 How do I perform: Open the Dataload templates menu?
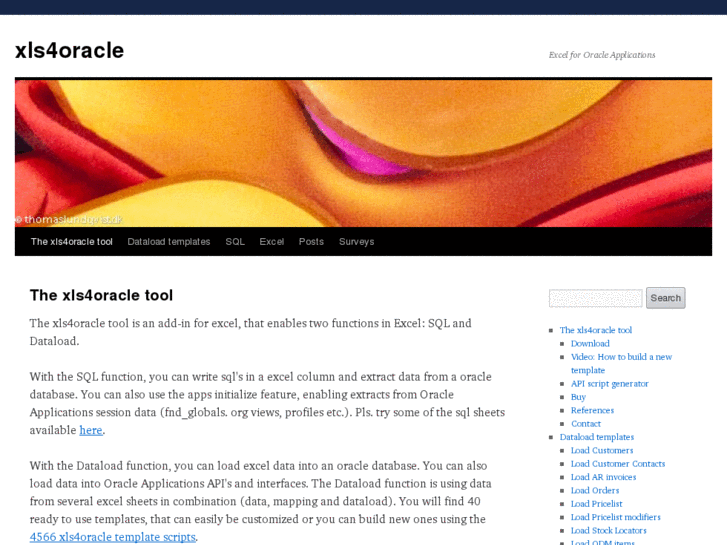(169, 242)
